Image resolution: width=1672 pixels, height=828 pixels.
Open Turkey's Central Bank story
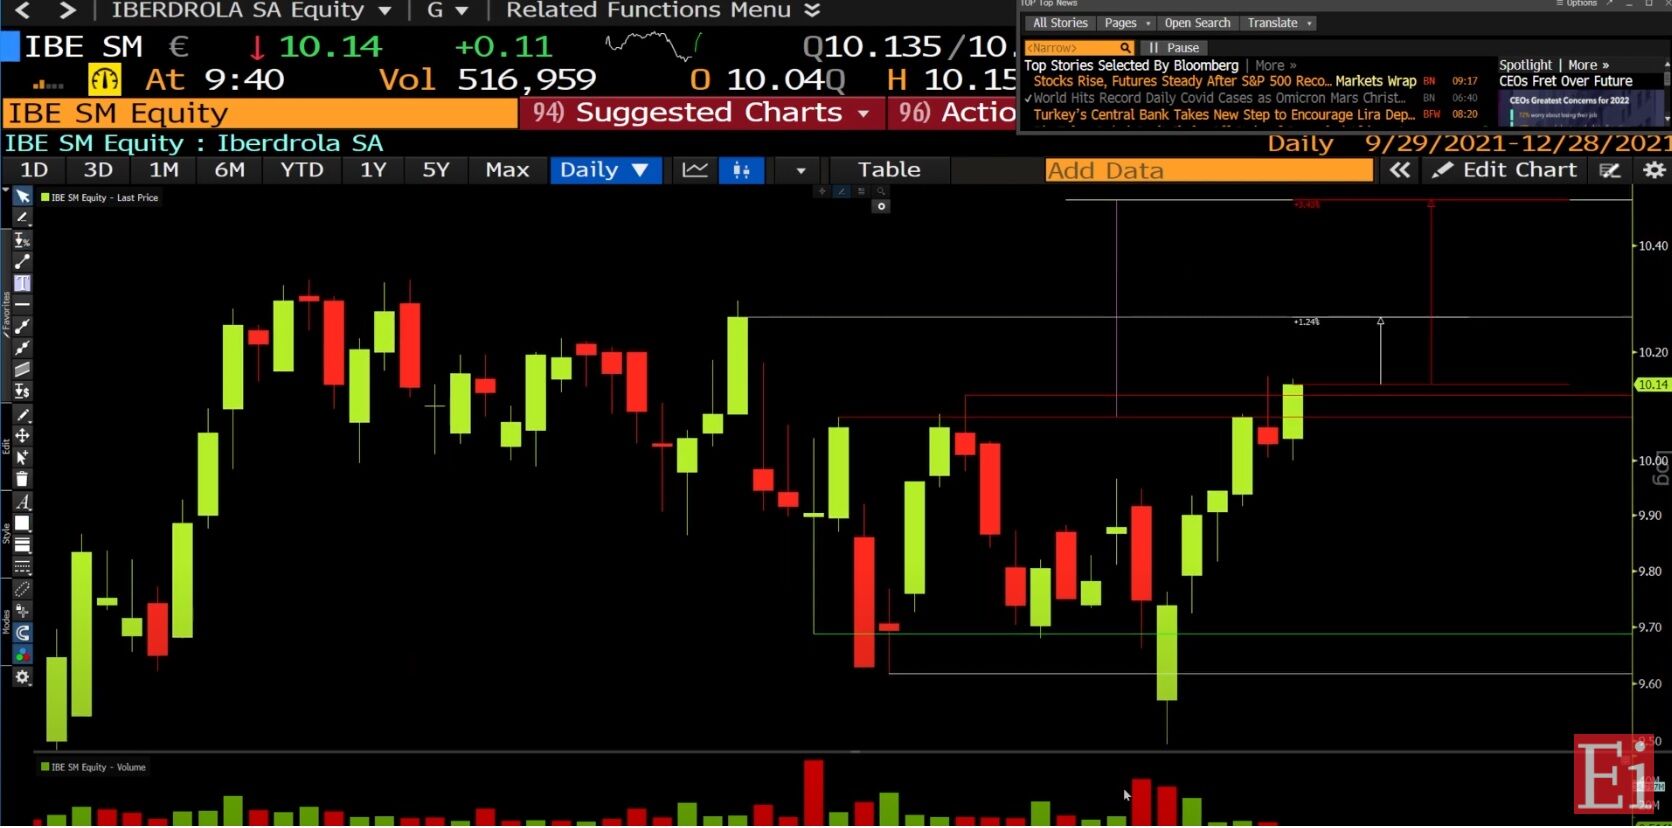[1224, 115]
